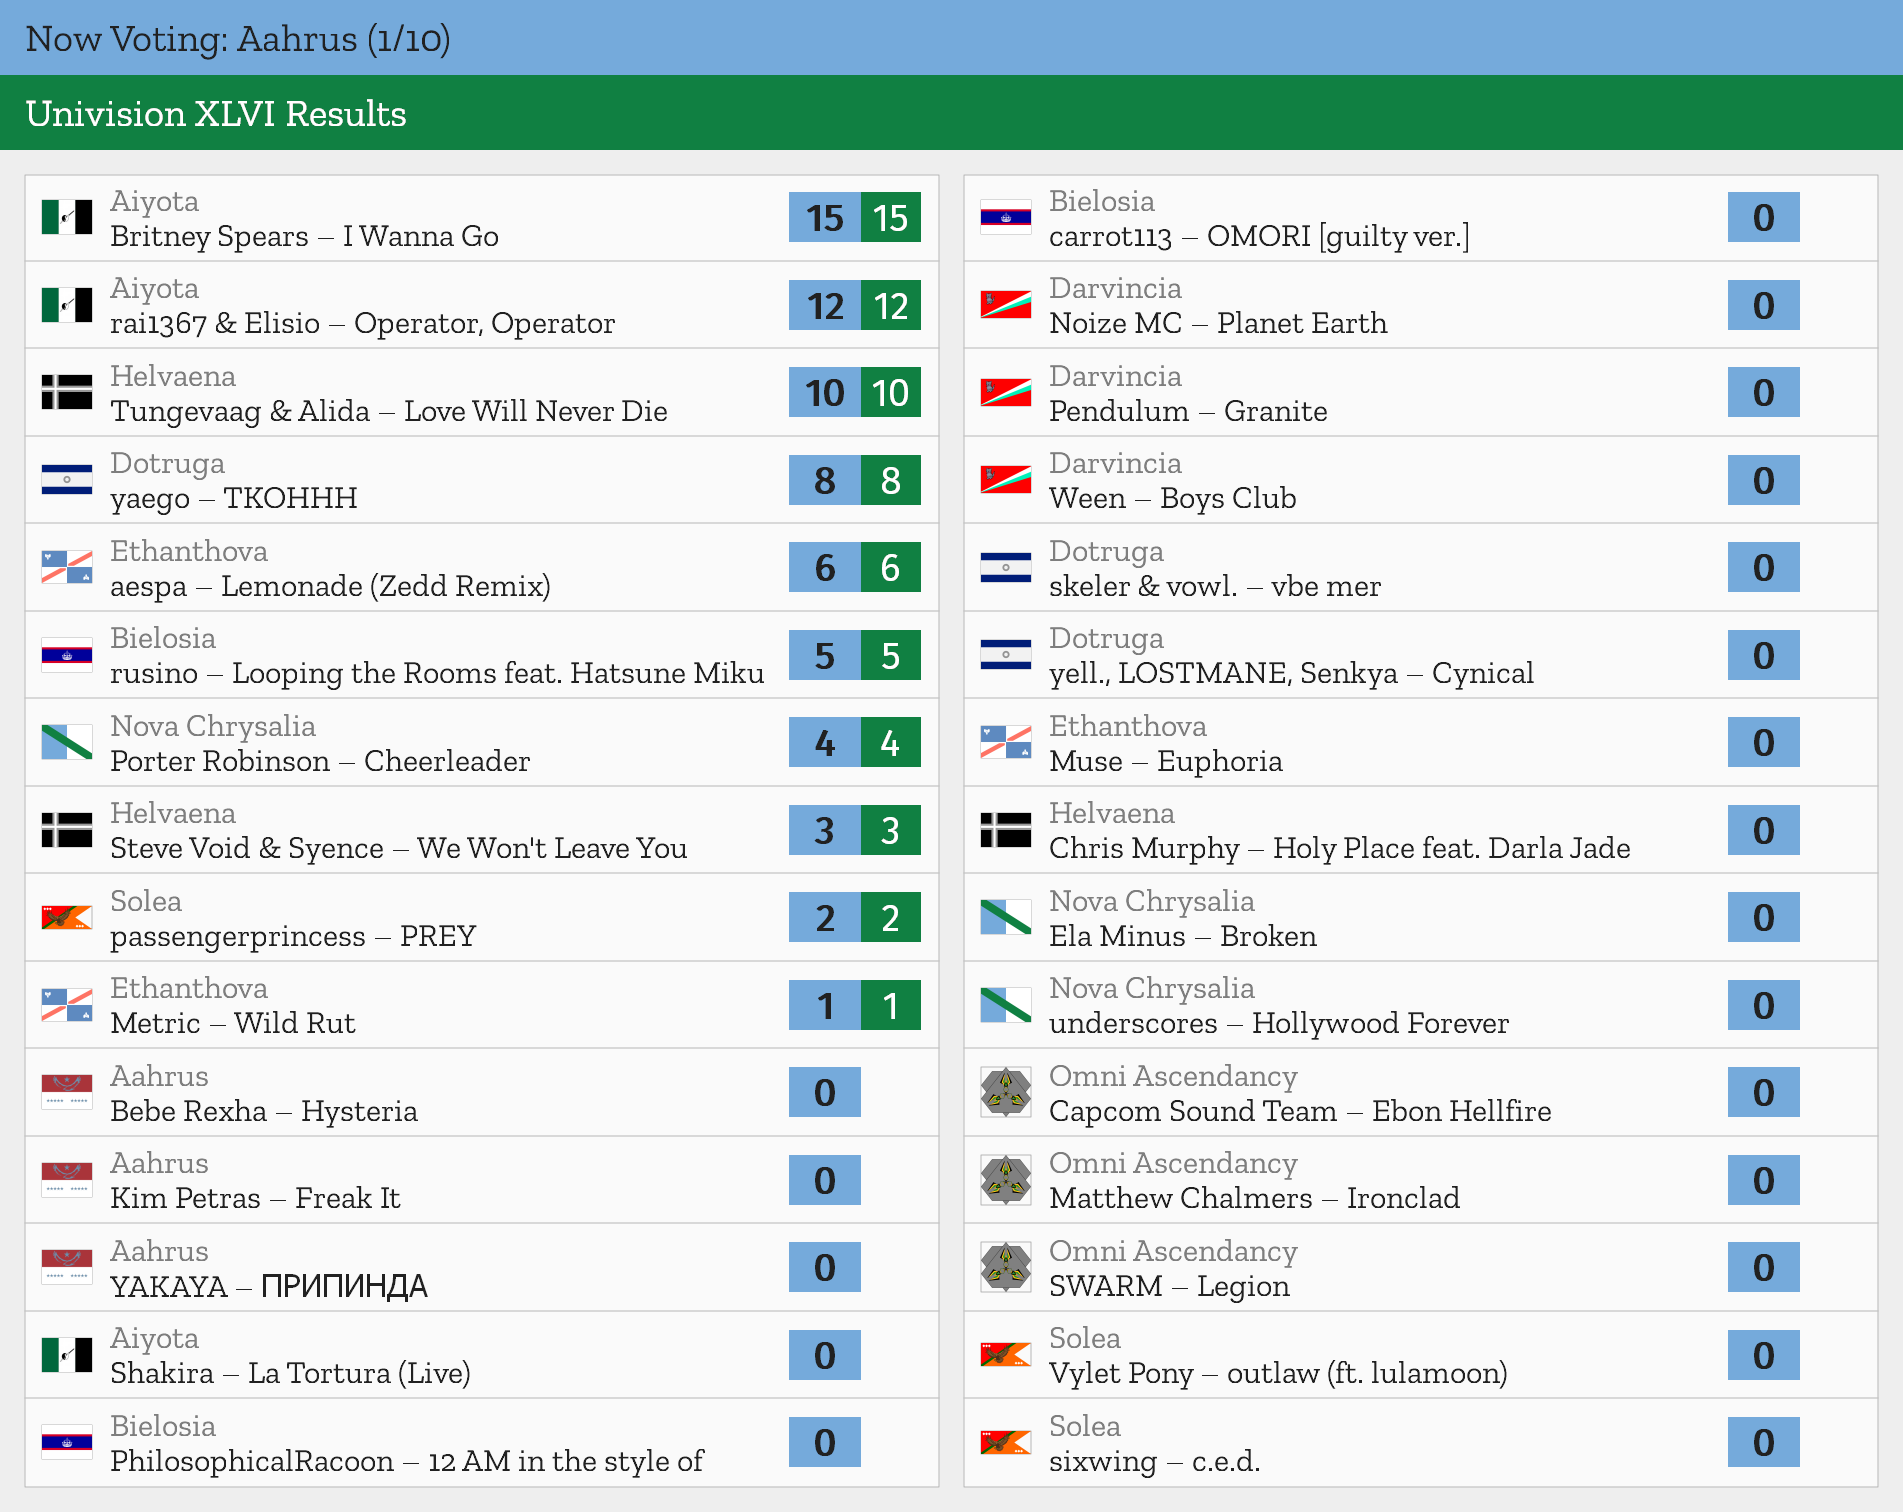Select the Omni Ascendancy emblem beside SWARM – Legion

point(1006,1267)
